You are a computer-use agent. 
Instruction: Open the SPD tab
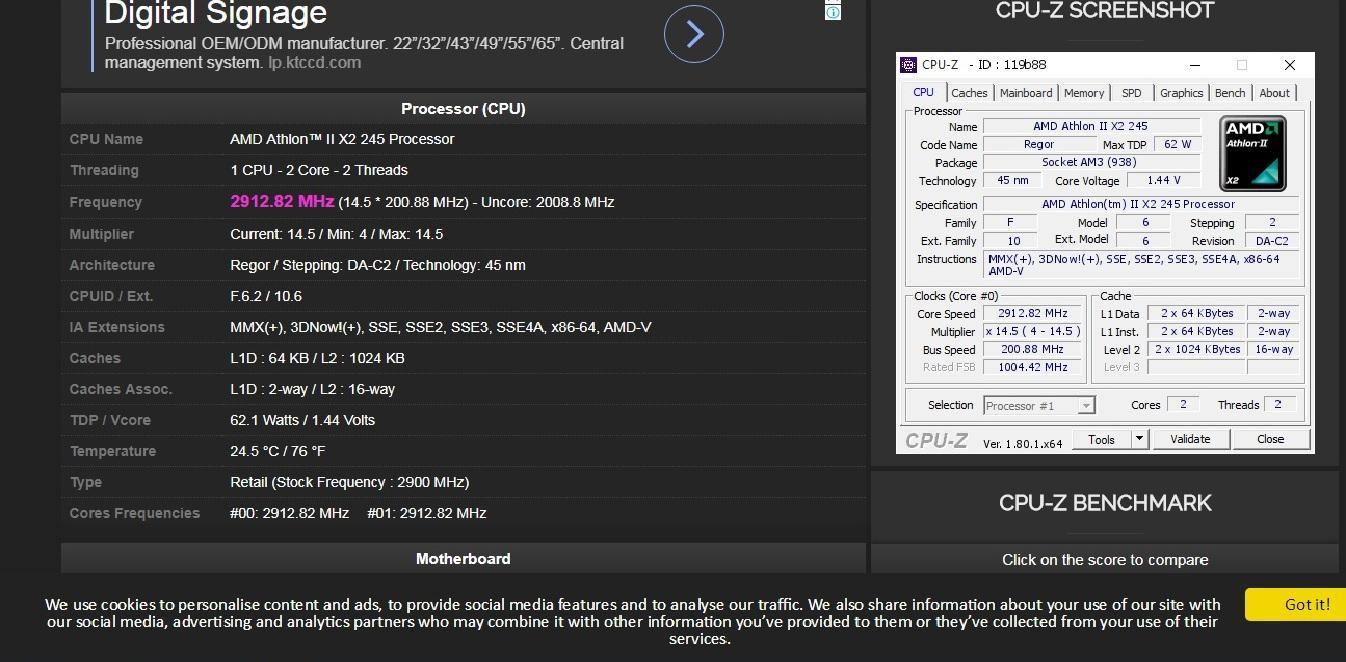(x=1132, y=93)
